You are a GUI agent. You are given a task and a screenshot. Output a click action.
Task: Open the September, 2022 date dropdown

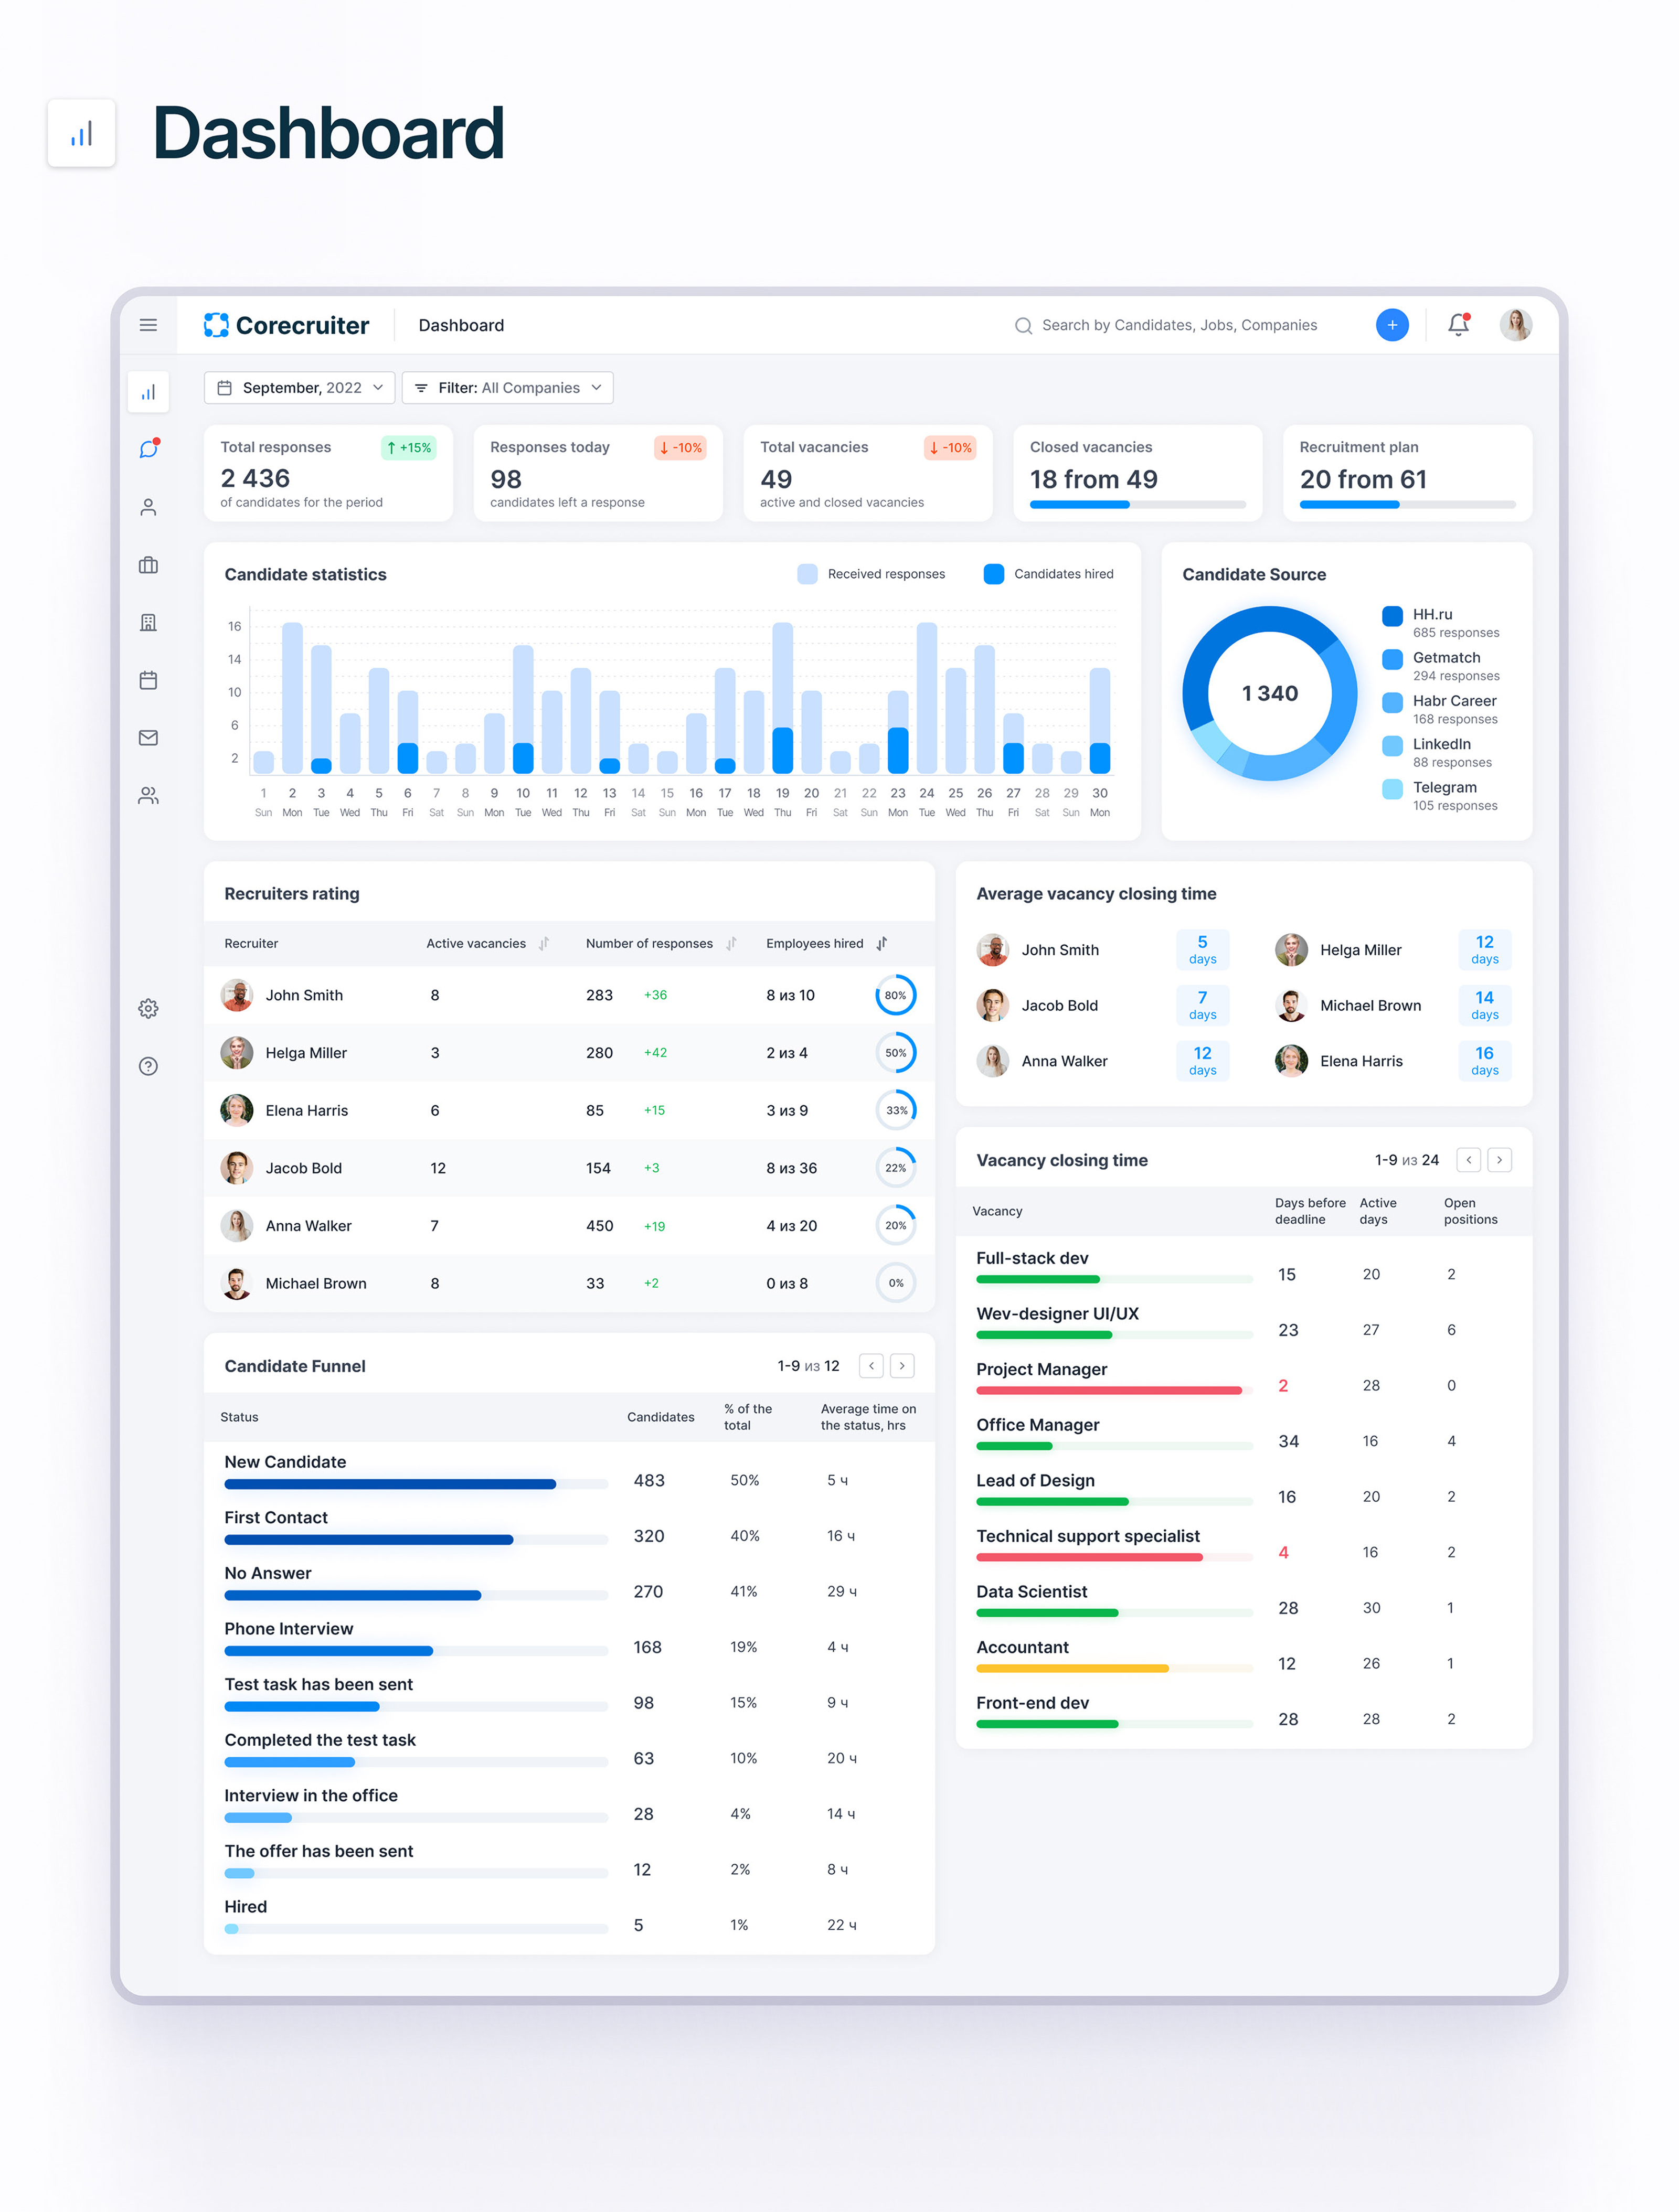coord(299,388)
